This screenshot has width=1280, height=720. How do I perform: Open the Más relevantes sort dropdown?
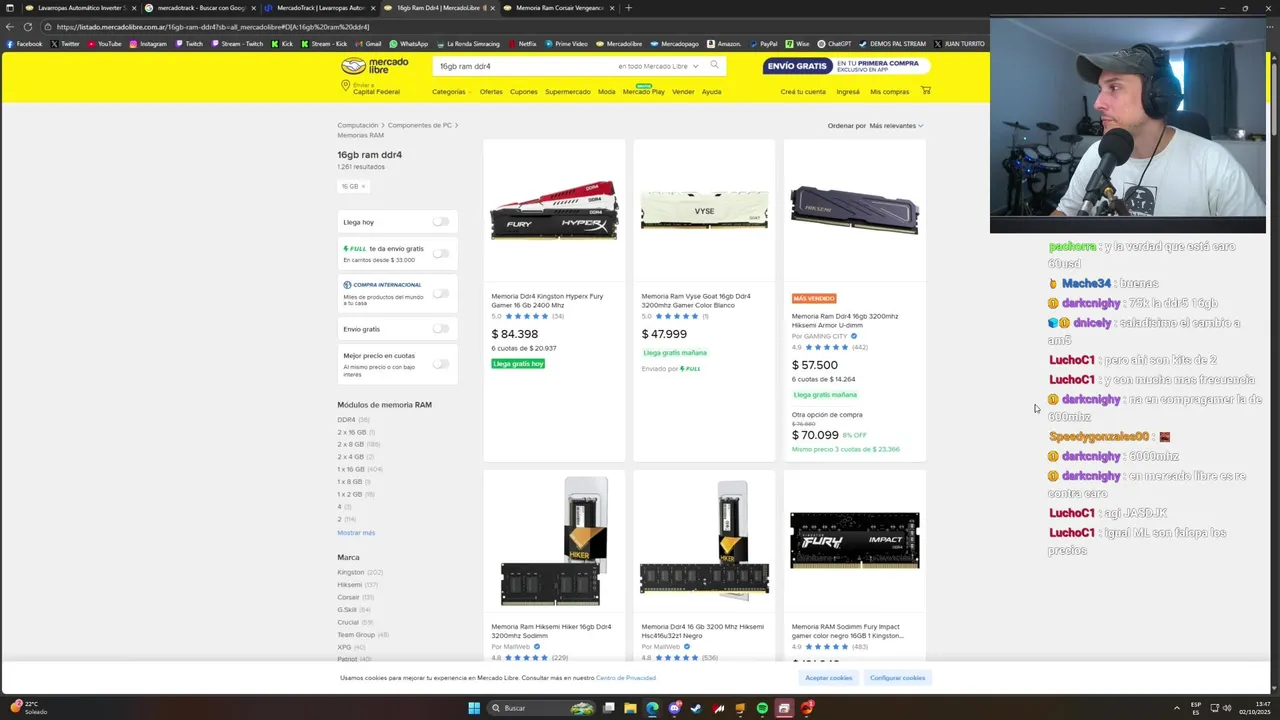click(x=896, y=126)
